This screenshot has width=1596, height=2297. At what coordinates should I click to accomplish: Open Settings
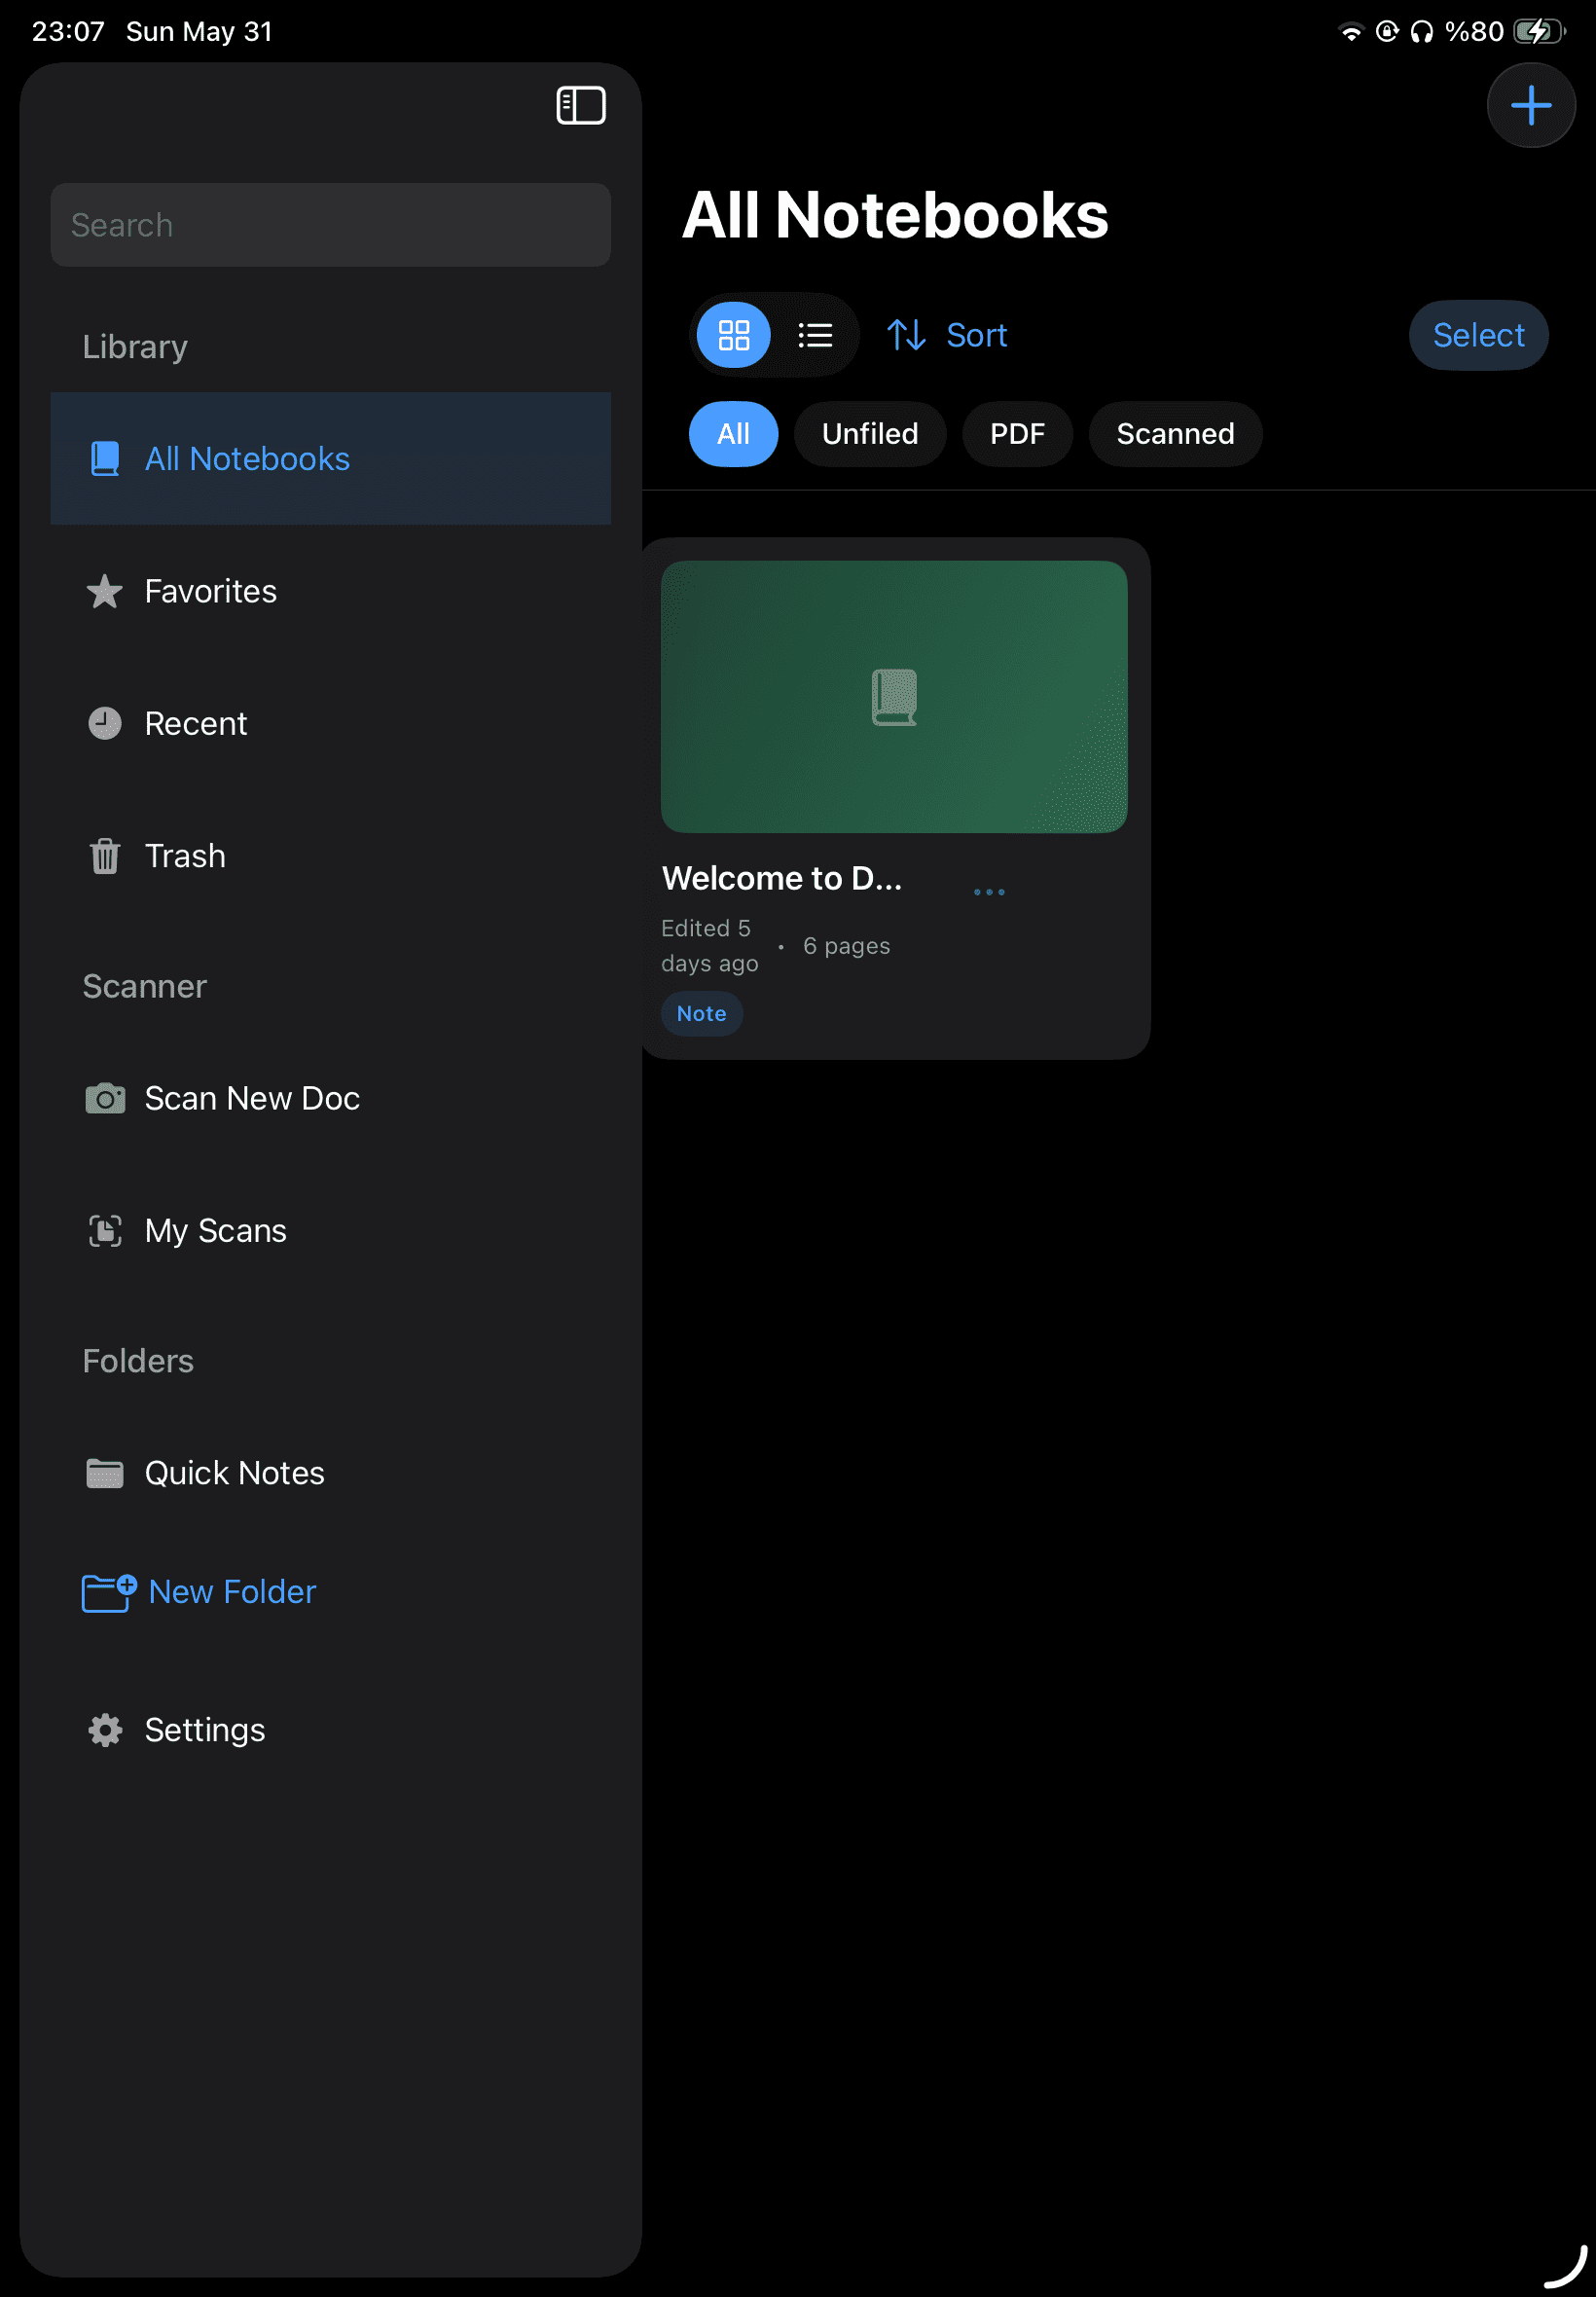click(330, 1731)
